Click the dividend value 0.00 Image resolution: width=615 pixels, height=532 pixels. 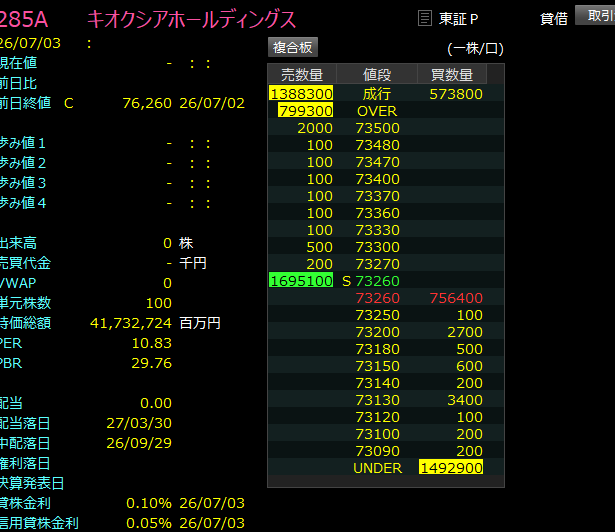pos(156,403)
